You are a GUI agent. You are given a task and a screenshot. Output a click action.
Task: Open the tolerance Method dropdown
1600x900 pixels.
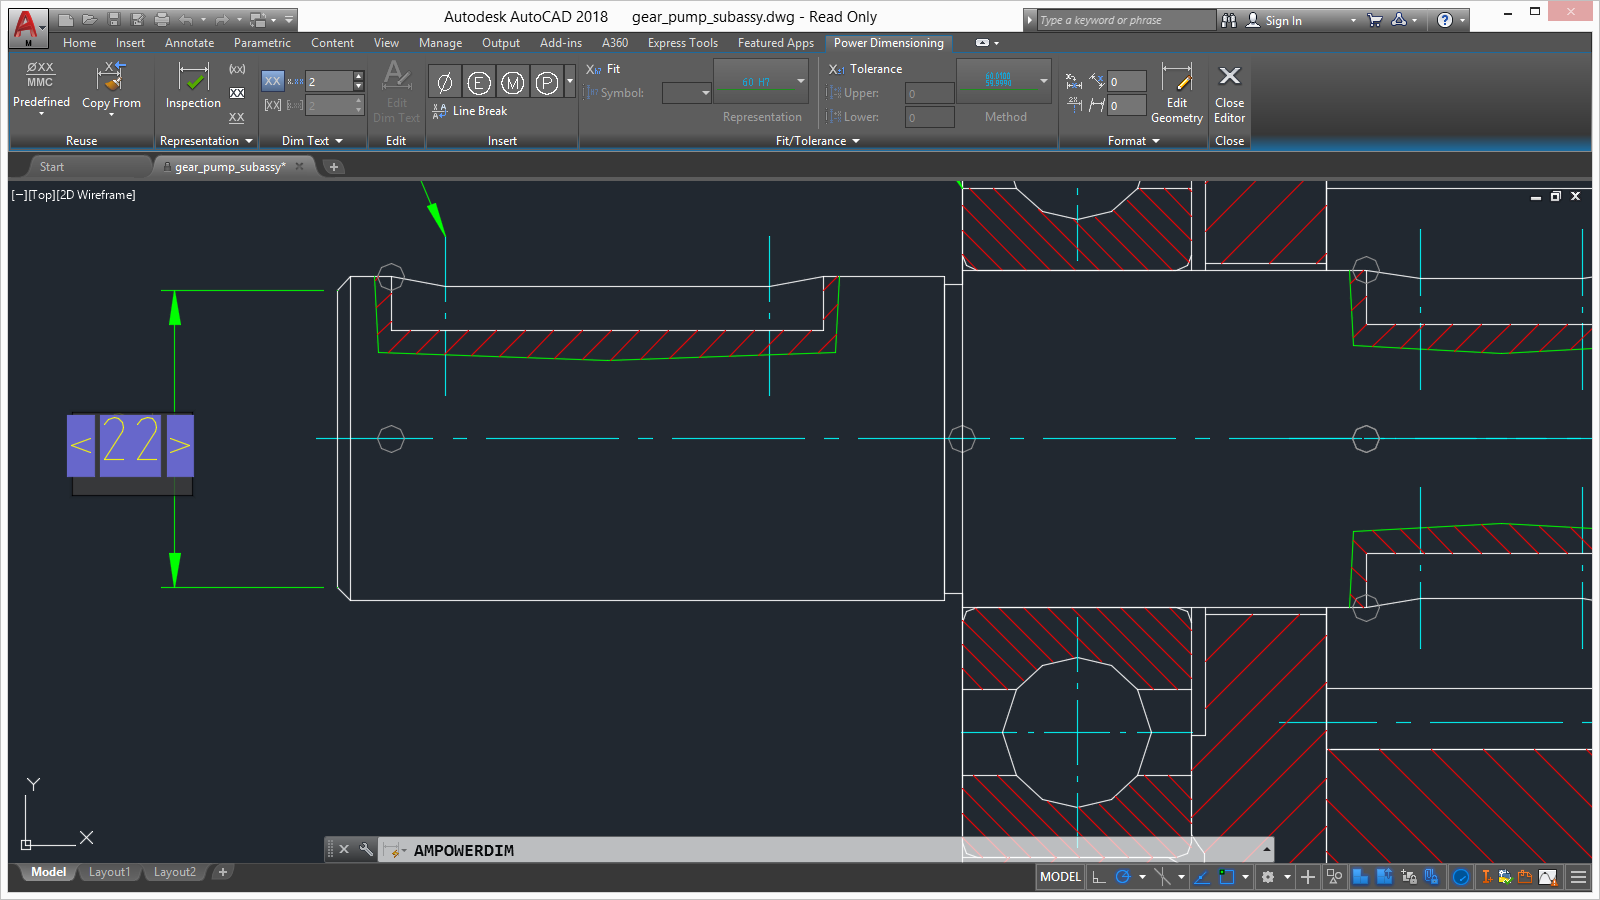(1043, 81)
